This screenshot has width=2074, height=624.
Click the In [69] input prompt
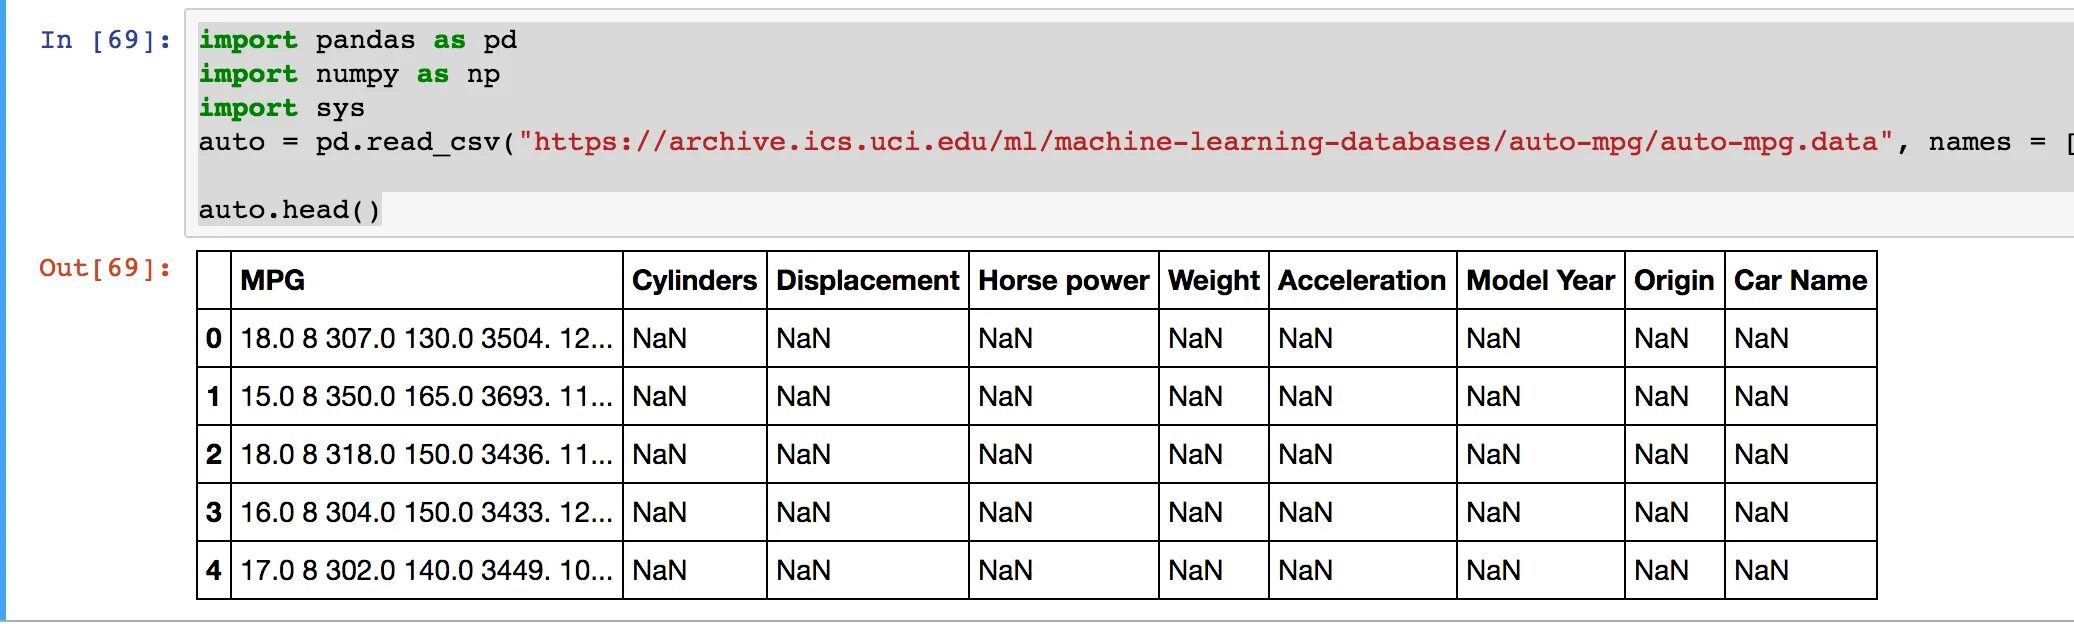click(105, 40)
